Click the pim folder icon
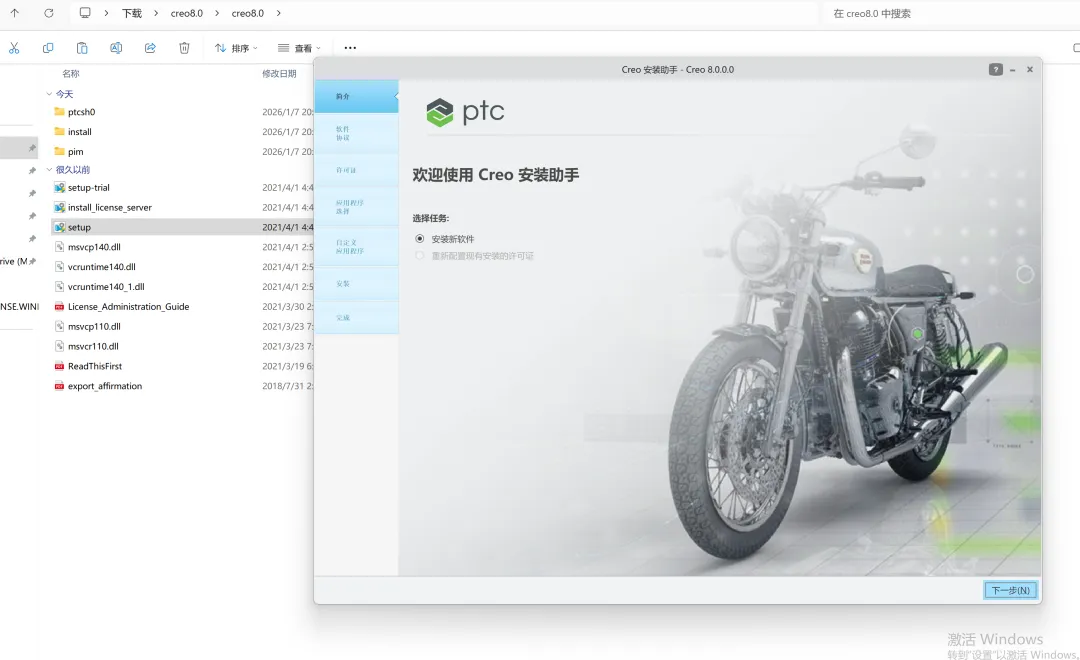The image size is (1080, 660). (x=59, y=152)
